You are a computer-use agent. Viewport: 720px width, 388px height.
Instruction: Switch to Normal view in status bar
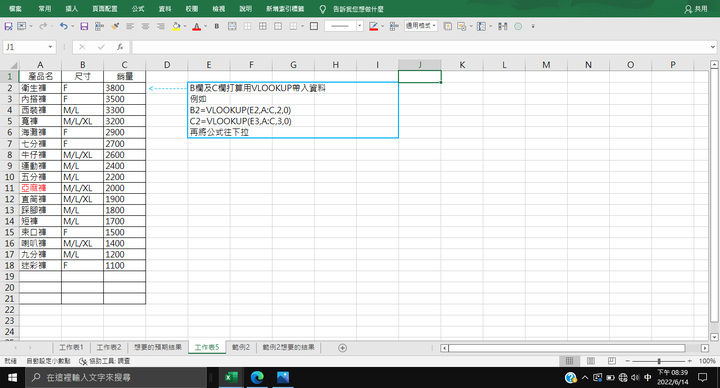[569, 361]
